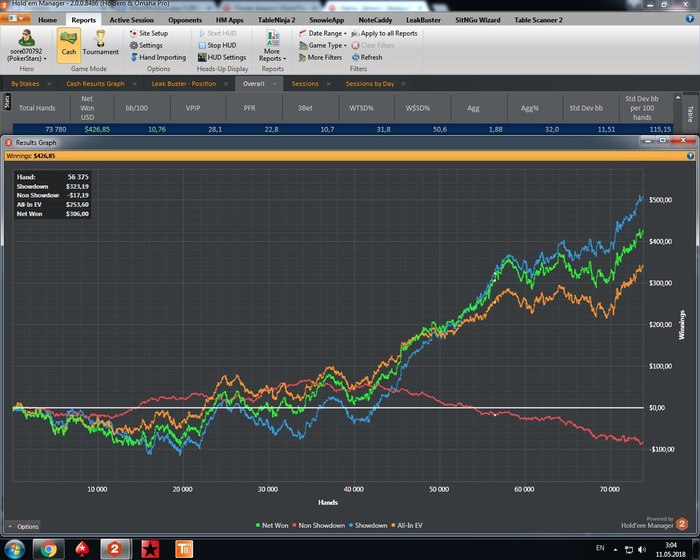Open the Windows Start menu
Screen dimensions: 700x560
coord(15,549)
